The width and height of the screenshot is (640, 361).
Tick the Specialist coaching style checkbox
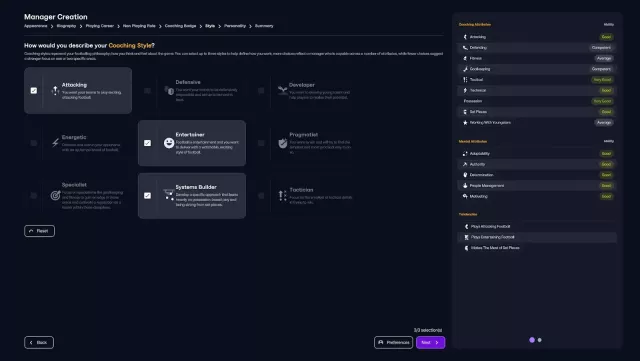(34, 196)
